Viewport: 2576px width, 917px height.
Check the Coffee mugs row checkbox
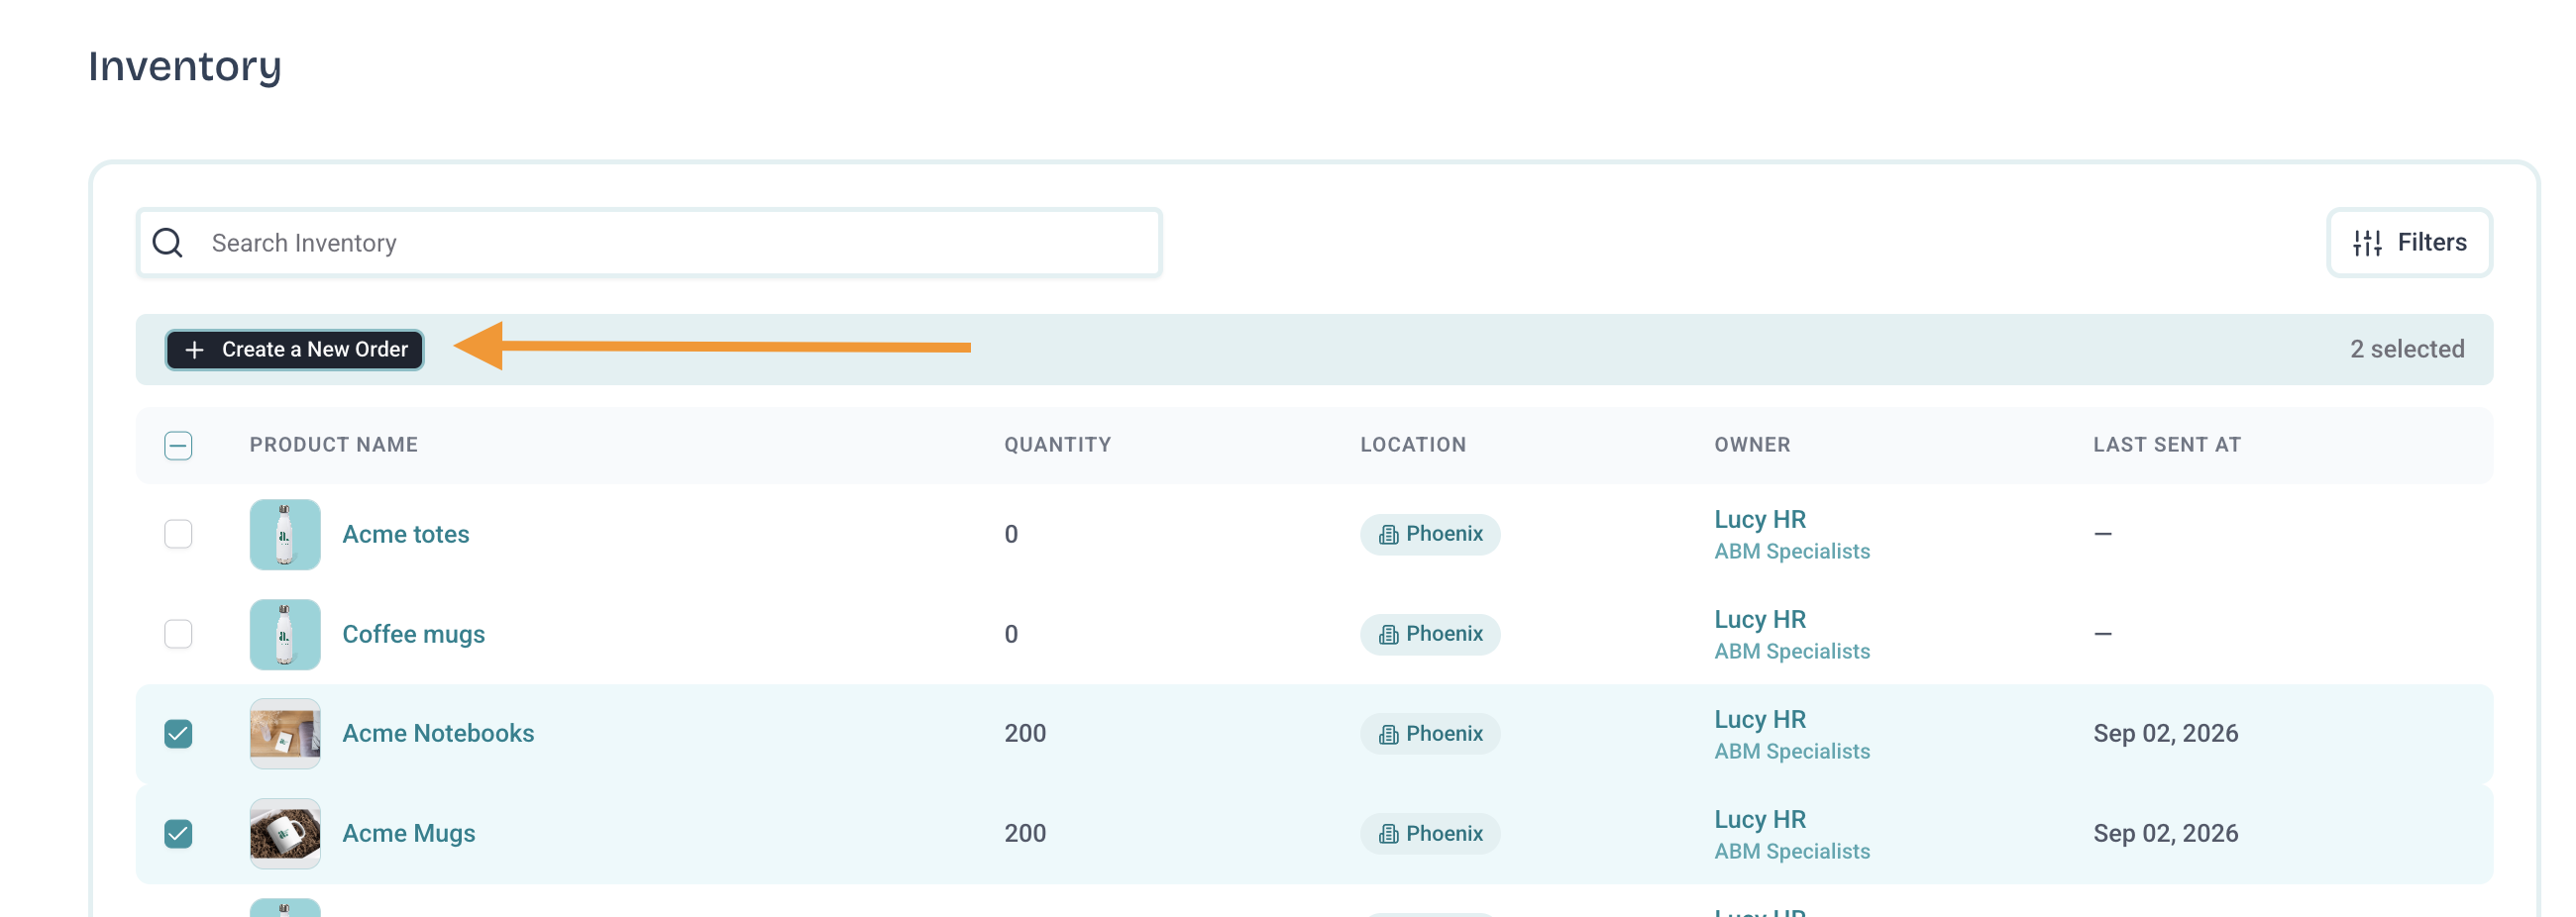(x=178, y=634)
